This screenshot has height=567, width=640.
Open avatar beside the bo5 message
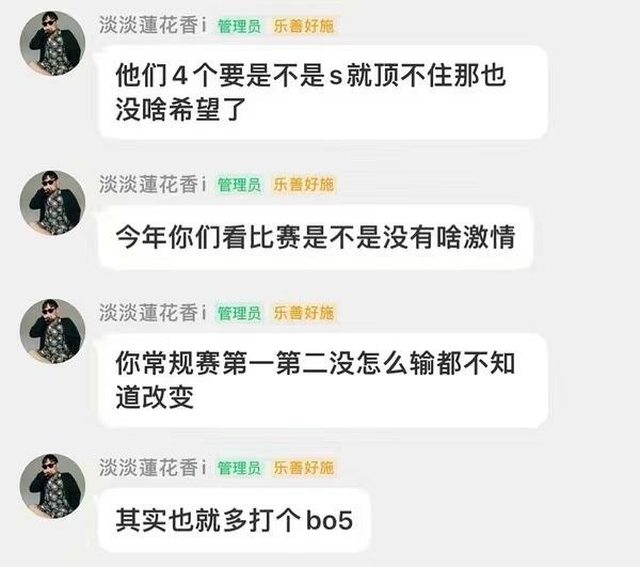coord(53,486)
